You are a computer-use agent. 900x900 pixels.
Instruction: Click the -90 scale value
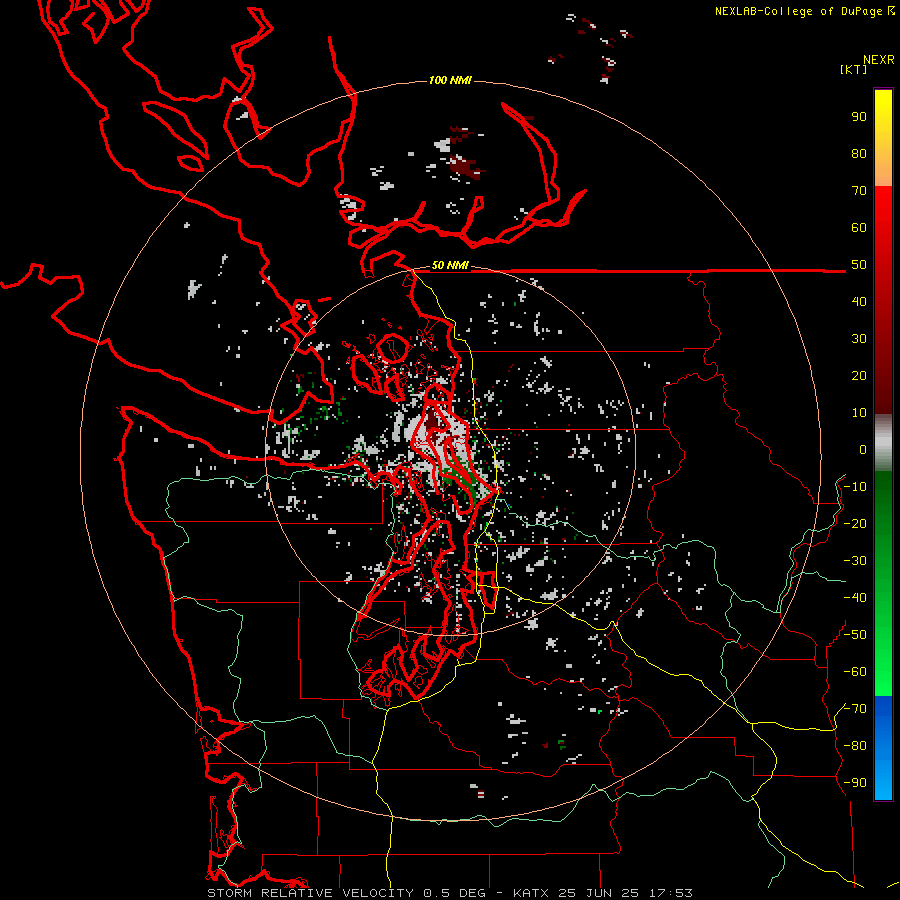tap(855, 783)
